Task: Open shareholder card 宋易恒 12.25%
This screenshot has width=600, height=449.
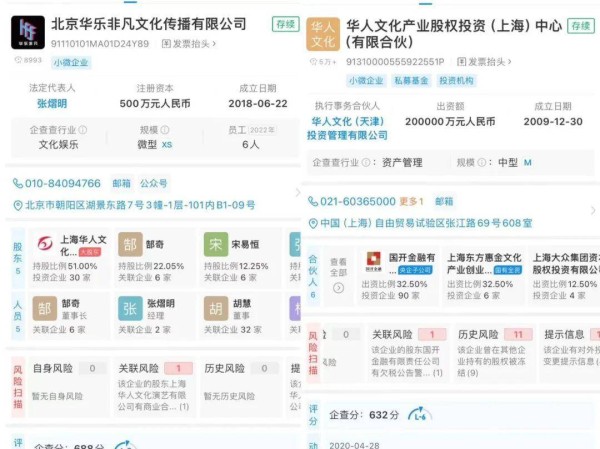Action: [240, 258]
